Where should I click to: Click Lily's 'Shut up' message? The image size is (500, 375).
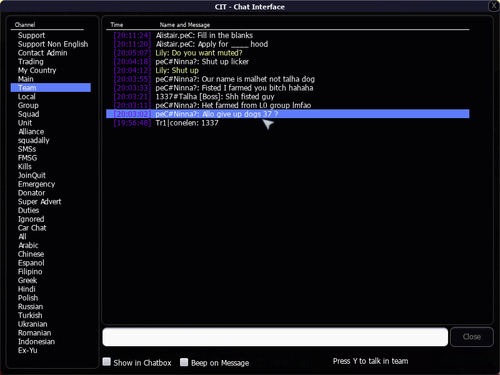click(288, 70)
